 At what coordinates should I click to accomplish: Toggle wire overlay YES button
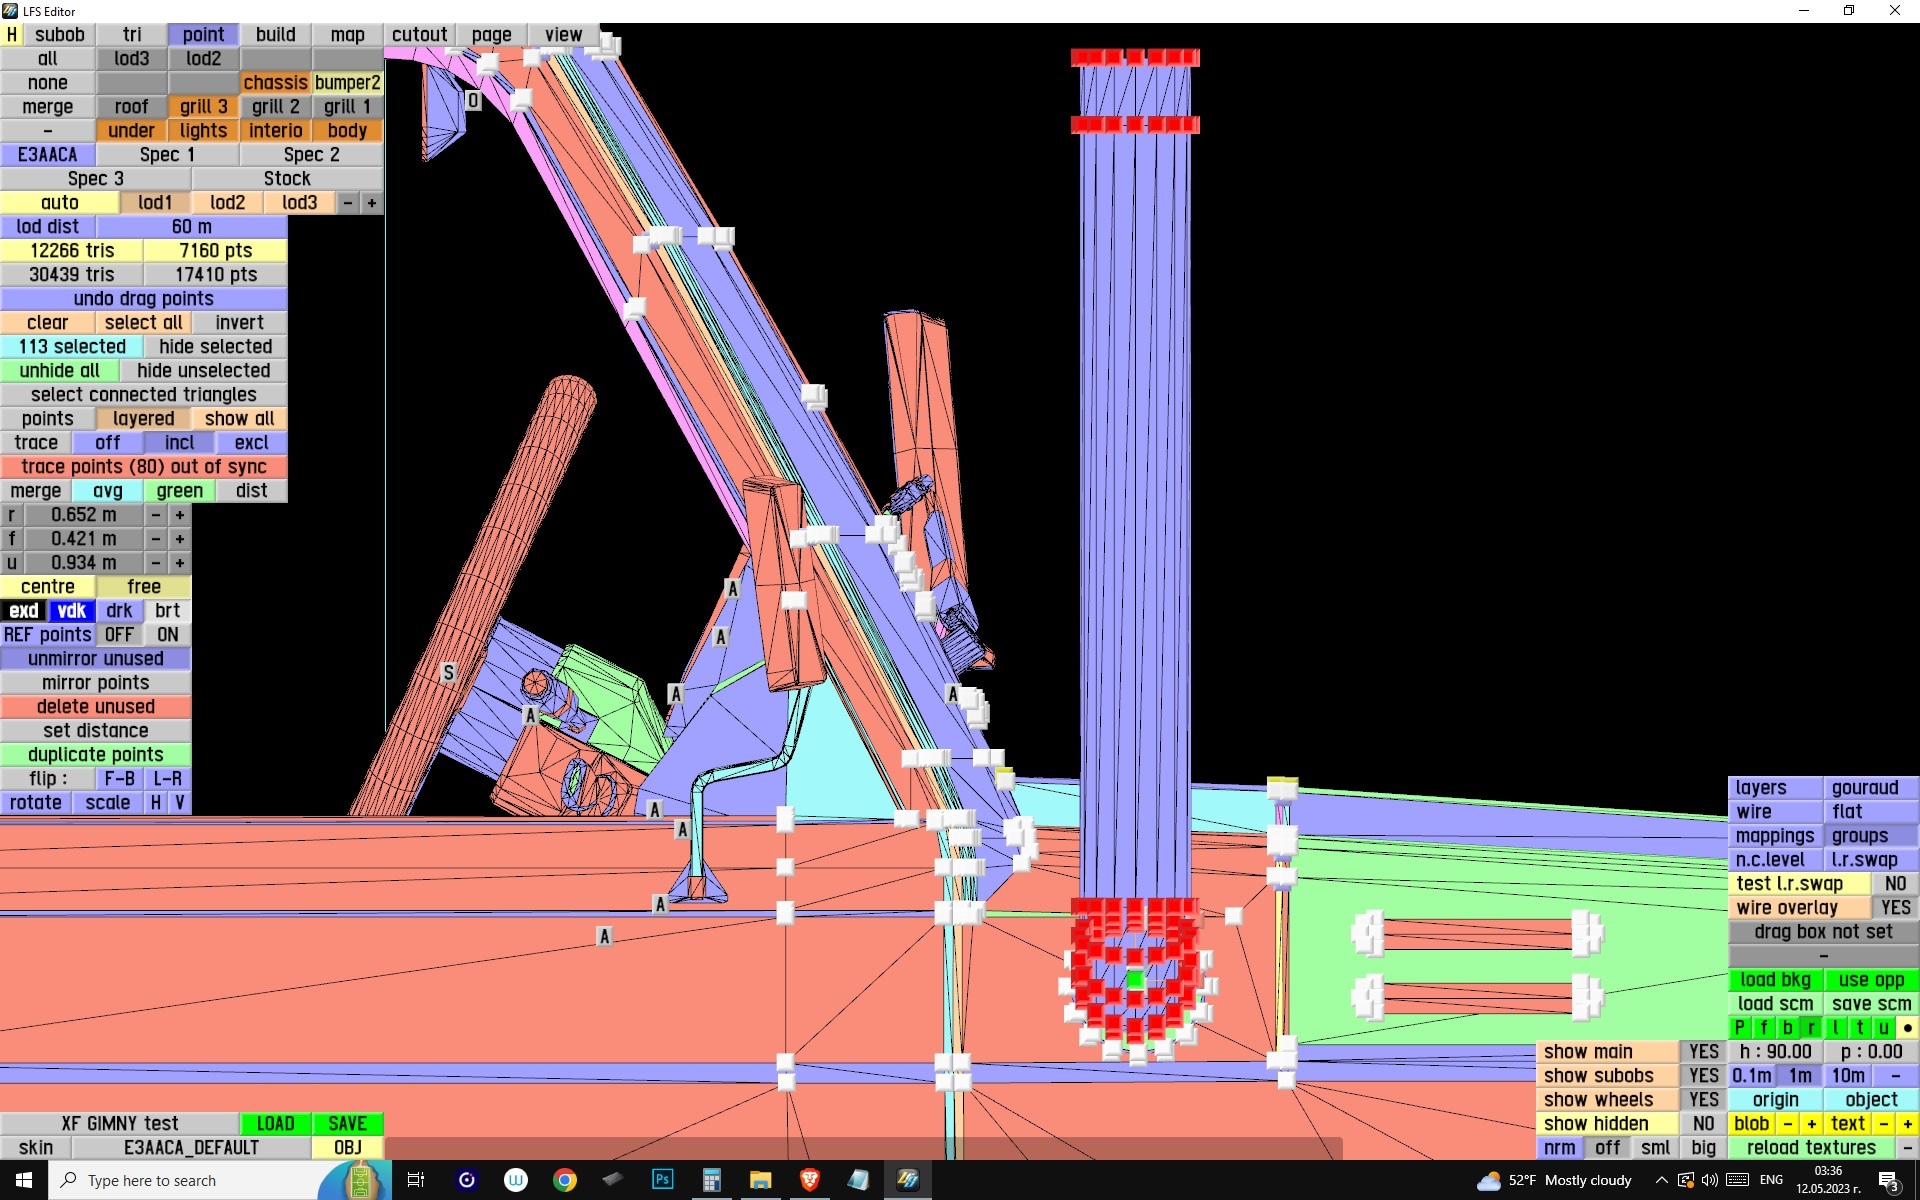(x=1895, y=907)
